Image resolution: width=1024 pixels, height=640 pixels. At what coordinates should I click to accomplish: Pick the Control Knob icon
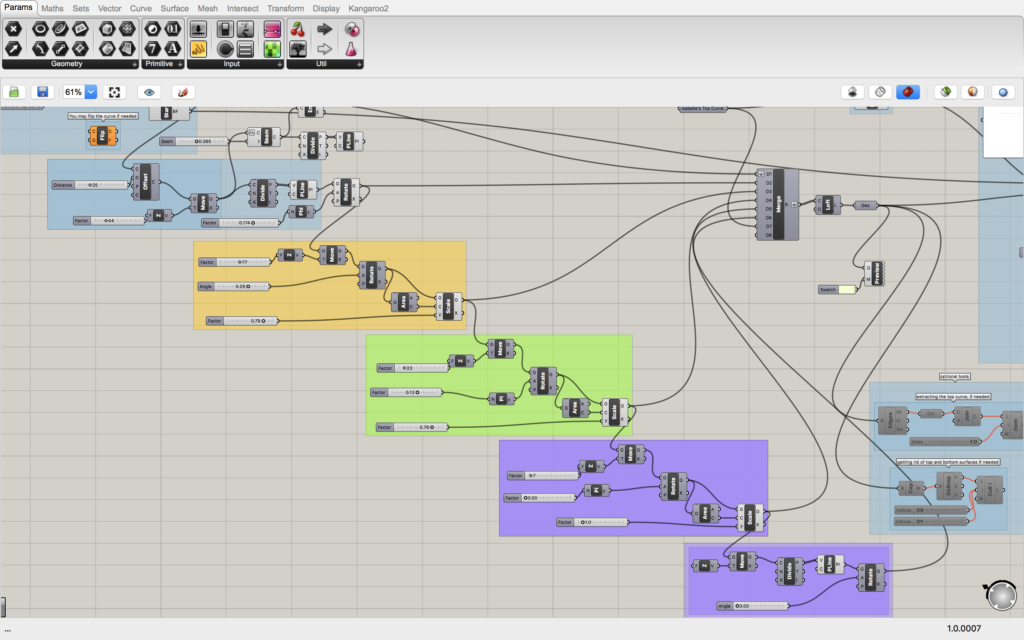coord(225,48)
